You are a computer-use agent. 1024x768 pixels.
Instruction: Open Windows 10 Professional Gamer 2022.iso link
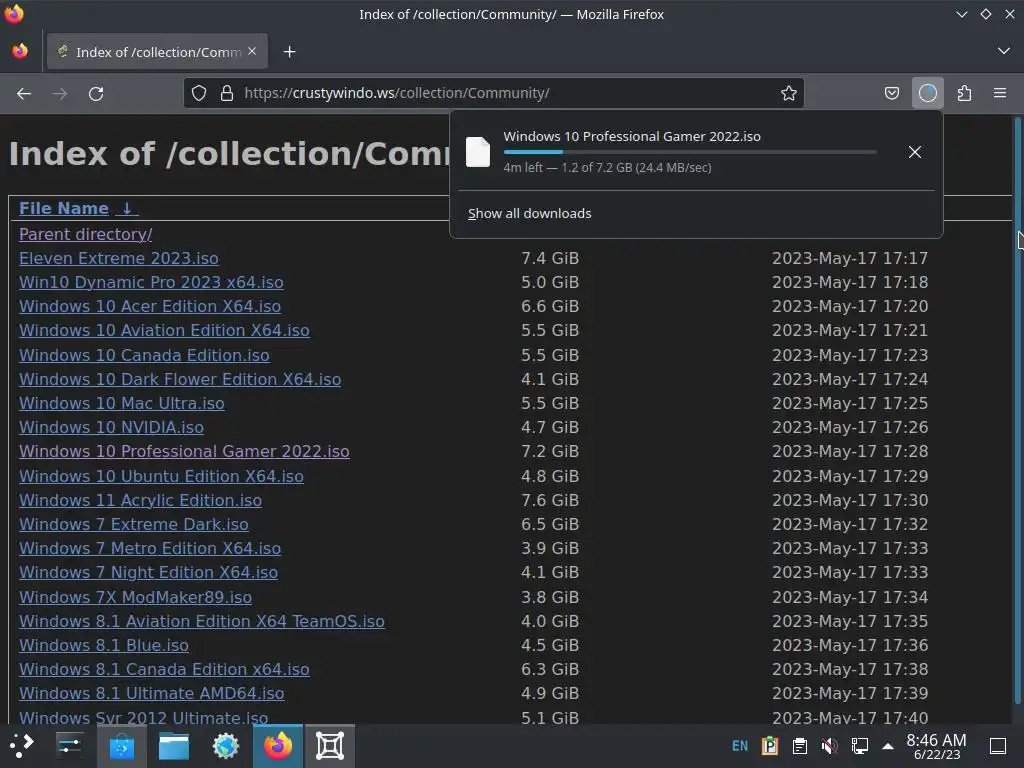184,451
